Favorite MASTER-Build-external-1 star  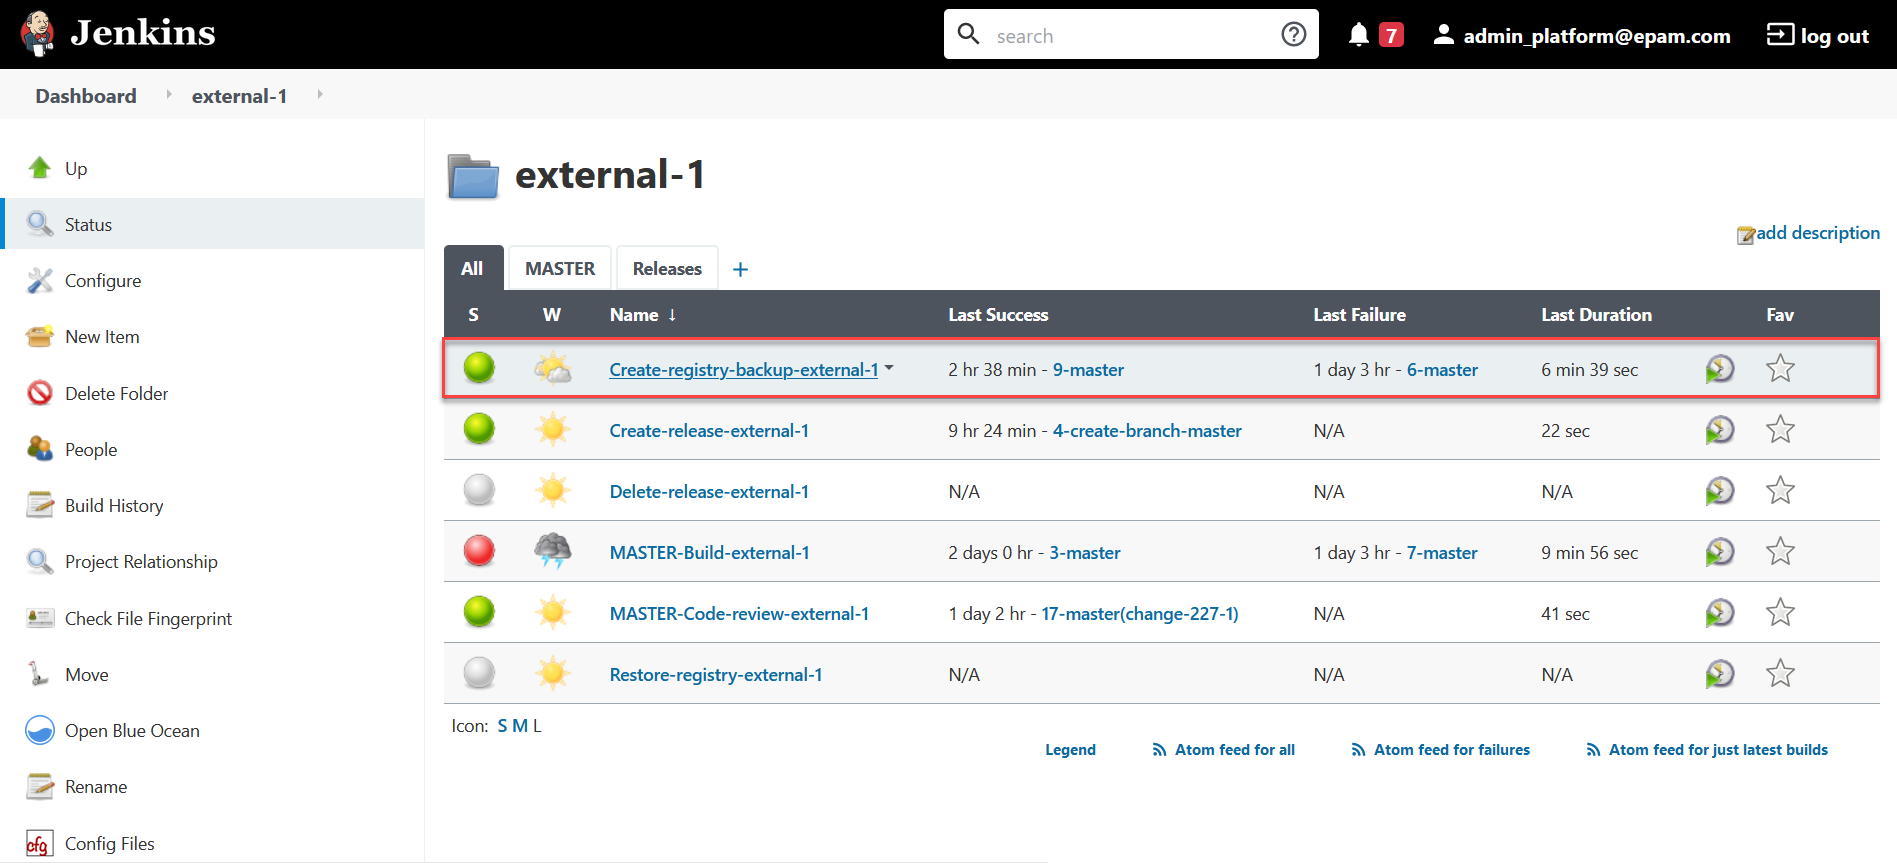(1780, 552)
